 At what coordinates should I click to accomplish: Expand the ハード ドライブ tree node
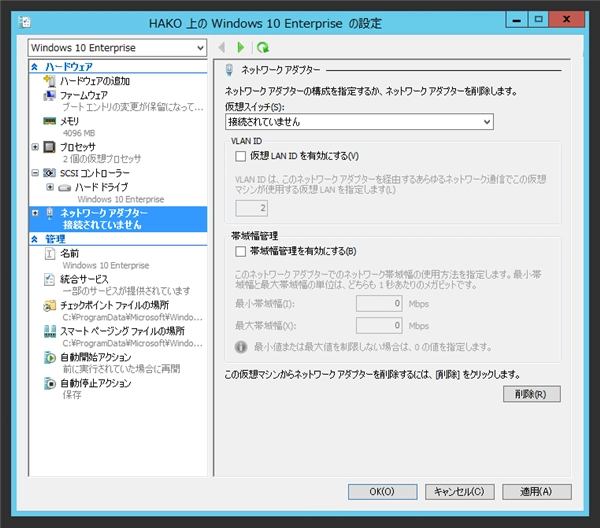click(x=50, y=187)
